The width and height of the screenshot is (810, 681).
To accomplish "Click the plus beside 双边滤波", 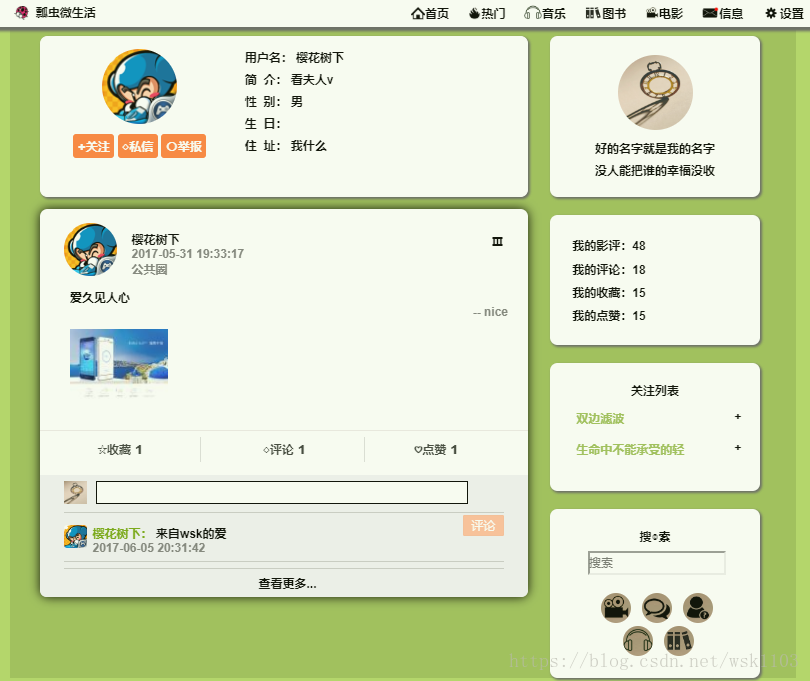I will coord(738,416).
